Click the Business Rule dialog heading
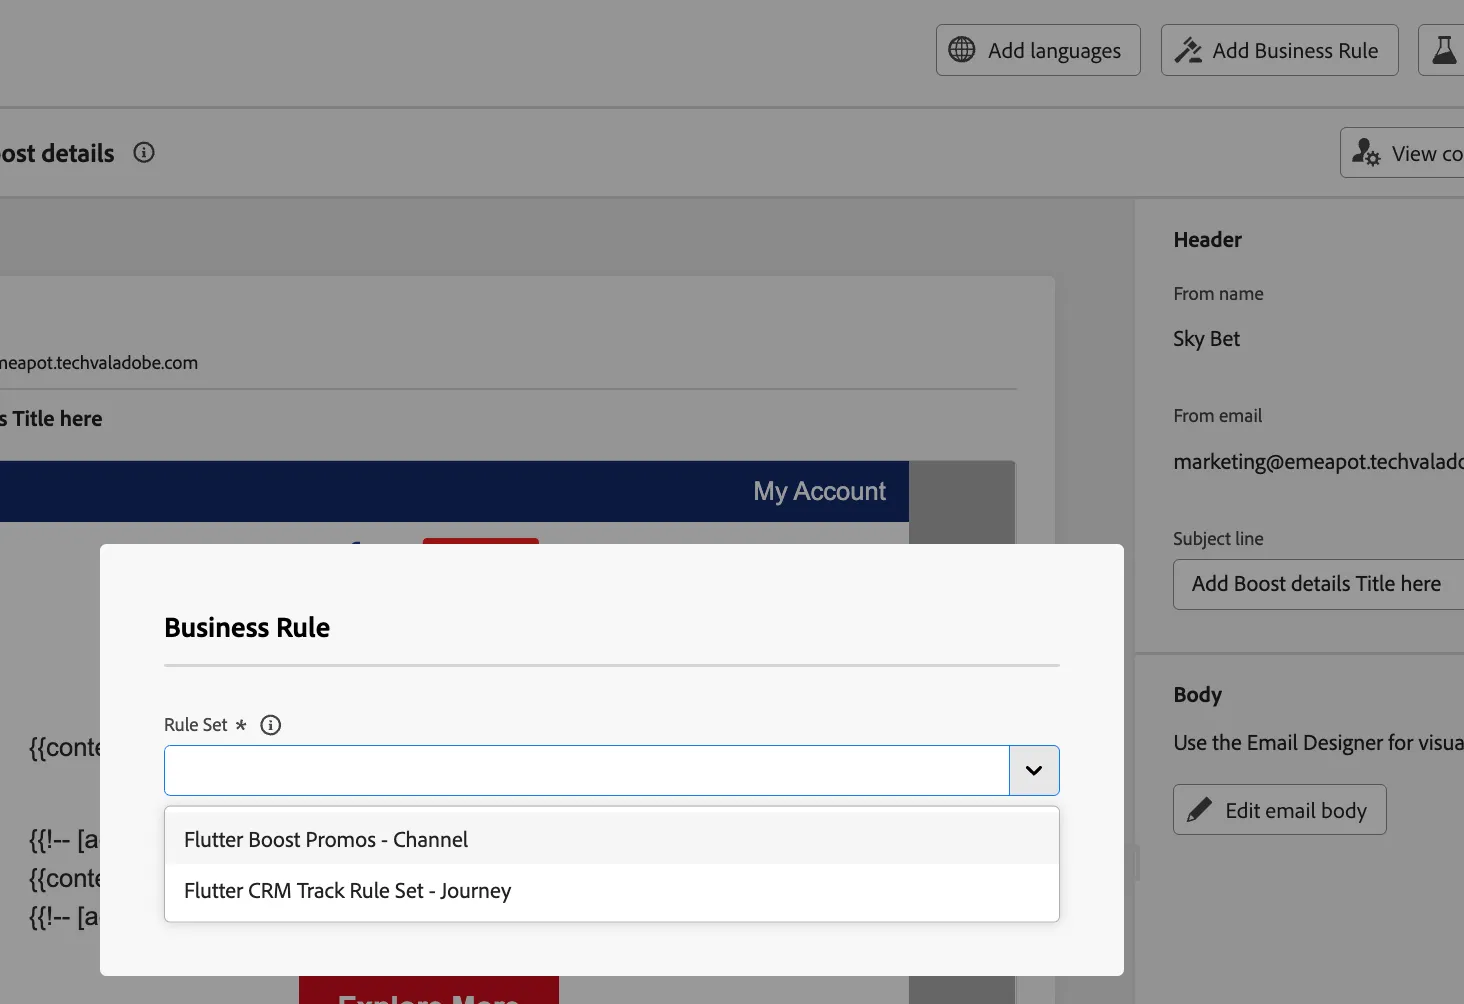1464x1004 pixels. click(247, 627)
